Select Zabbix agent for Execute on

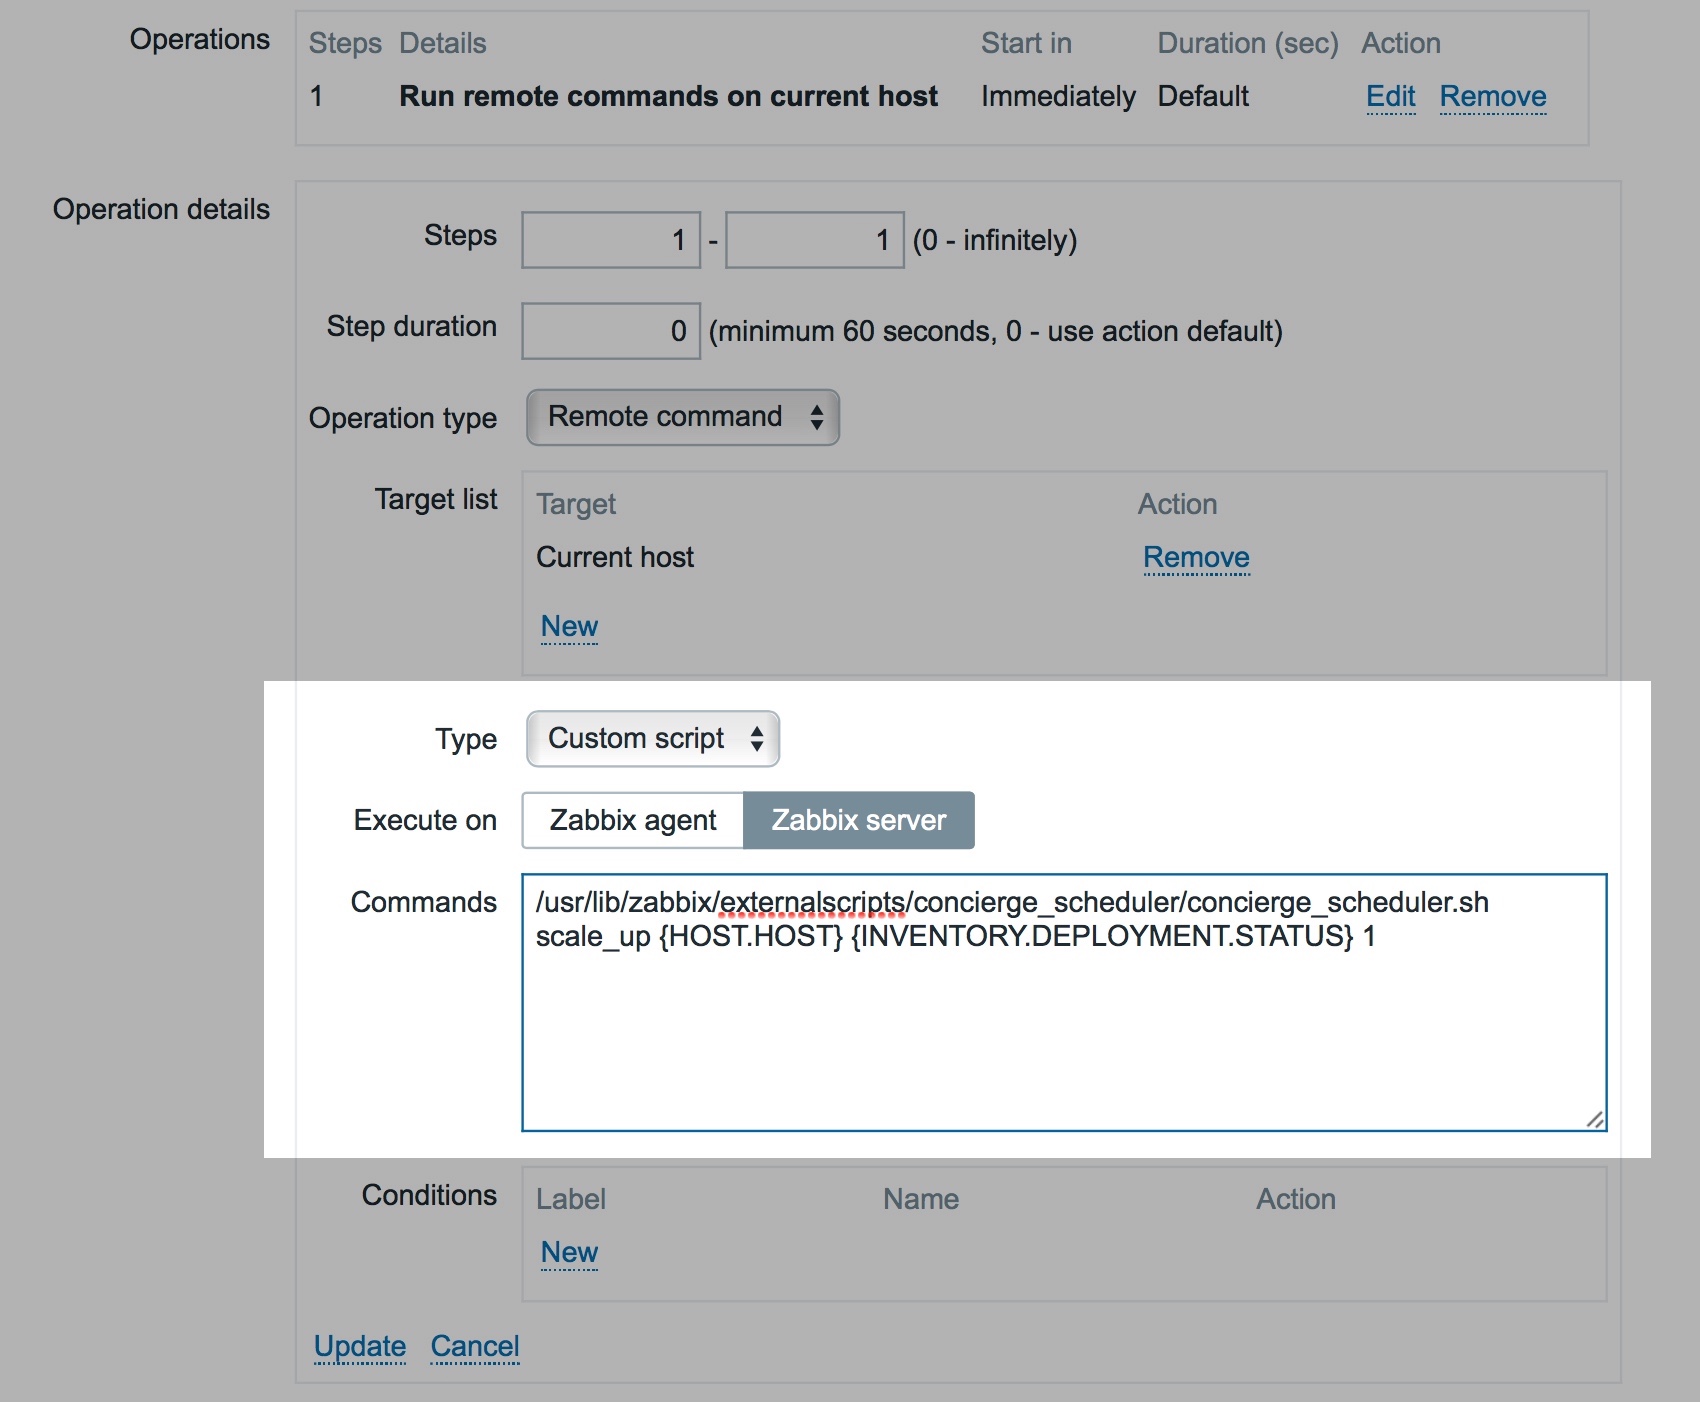click(x=633, y=820)
